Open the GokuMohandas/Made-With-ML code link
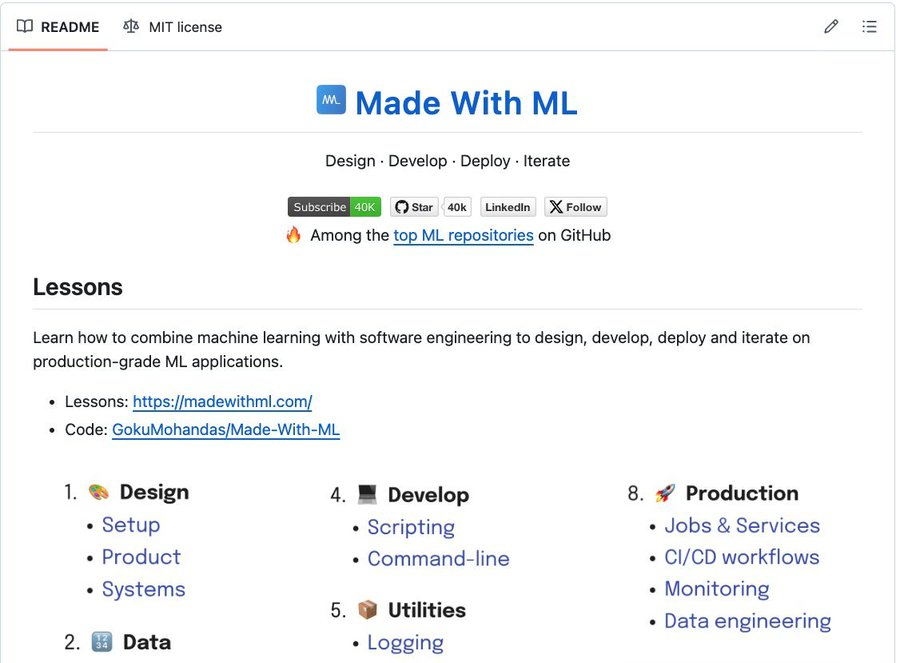900x663 pixels. 226,429
